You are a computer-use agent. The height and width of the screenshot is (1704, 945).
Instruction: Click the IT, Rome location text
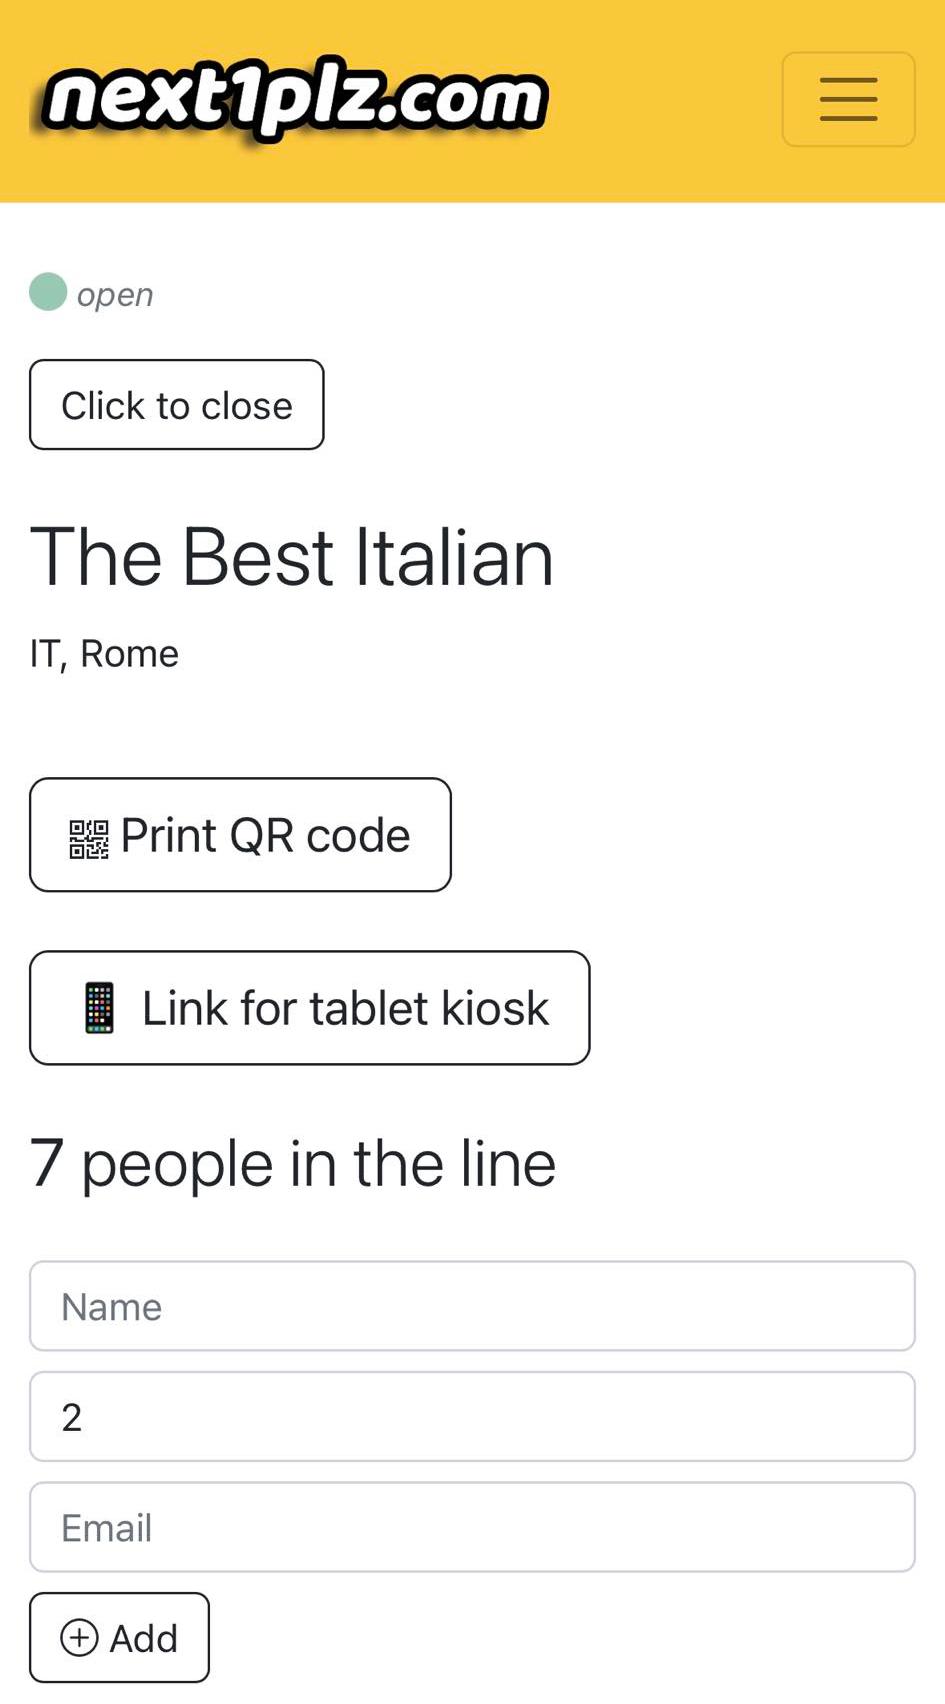(x=104, y=654)
